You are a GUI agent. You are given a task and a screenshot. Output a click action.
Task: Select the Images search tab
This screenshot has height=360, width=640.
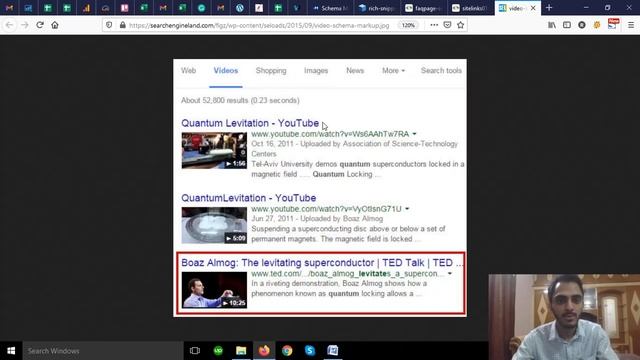tap(316, 71)
